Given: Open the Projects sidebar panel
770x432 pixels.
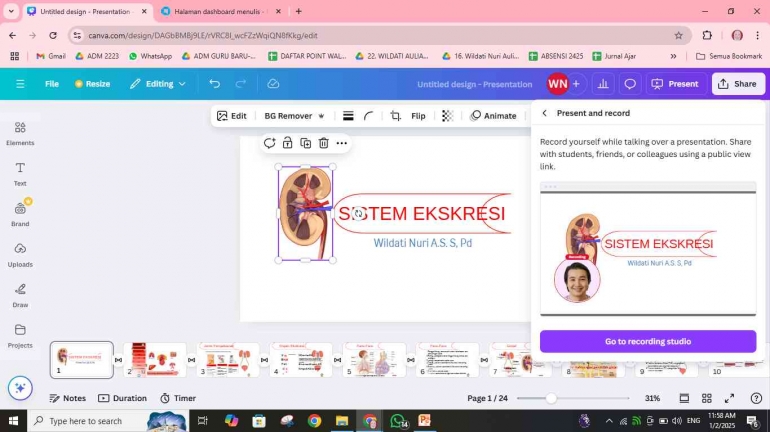Looking at the screenshot, I should pos(20,336).
